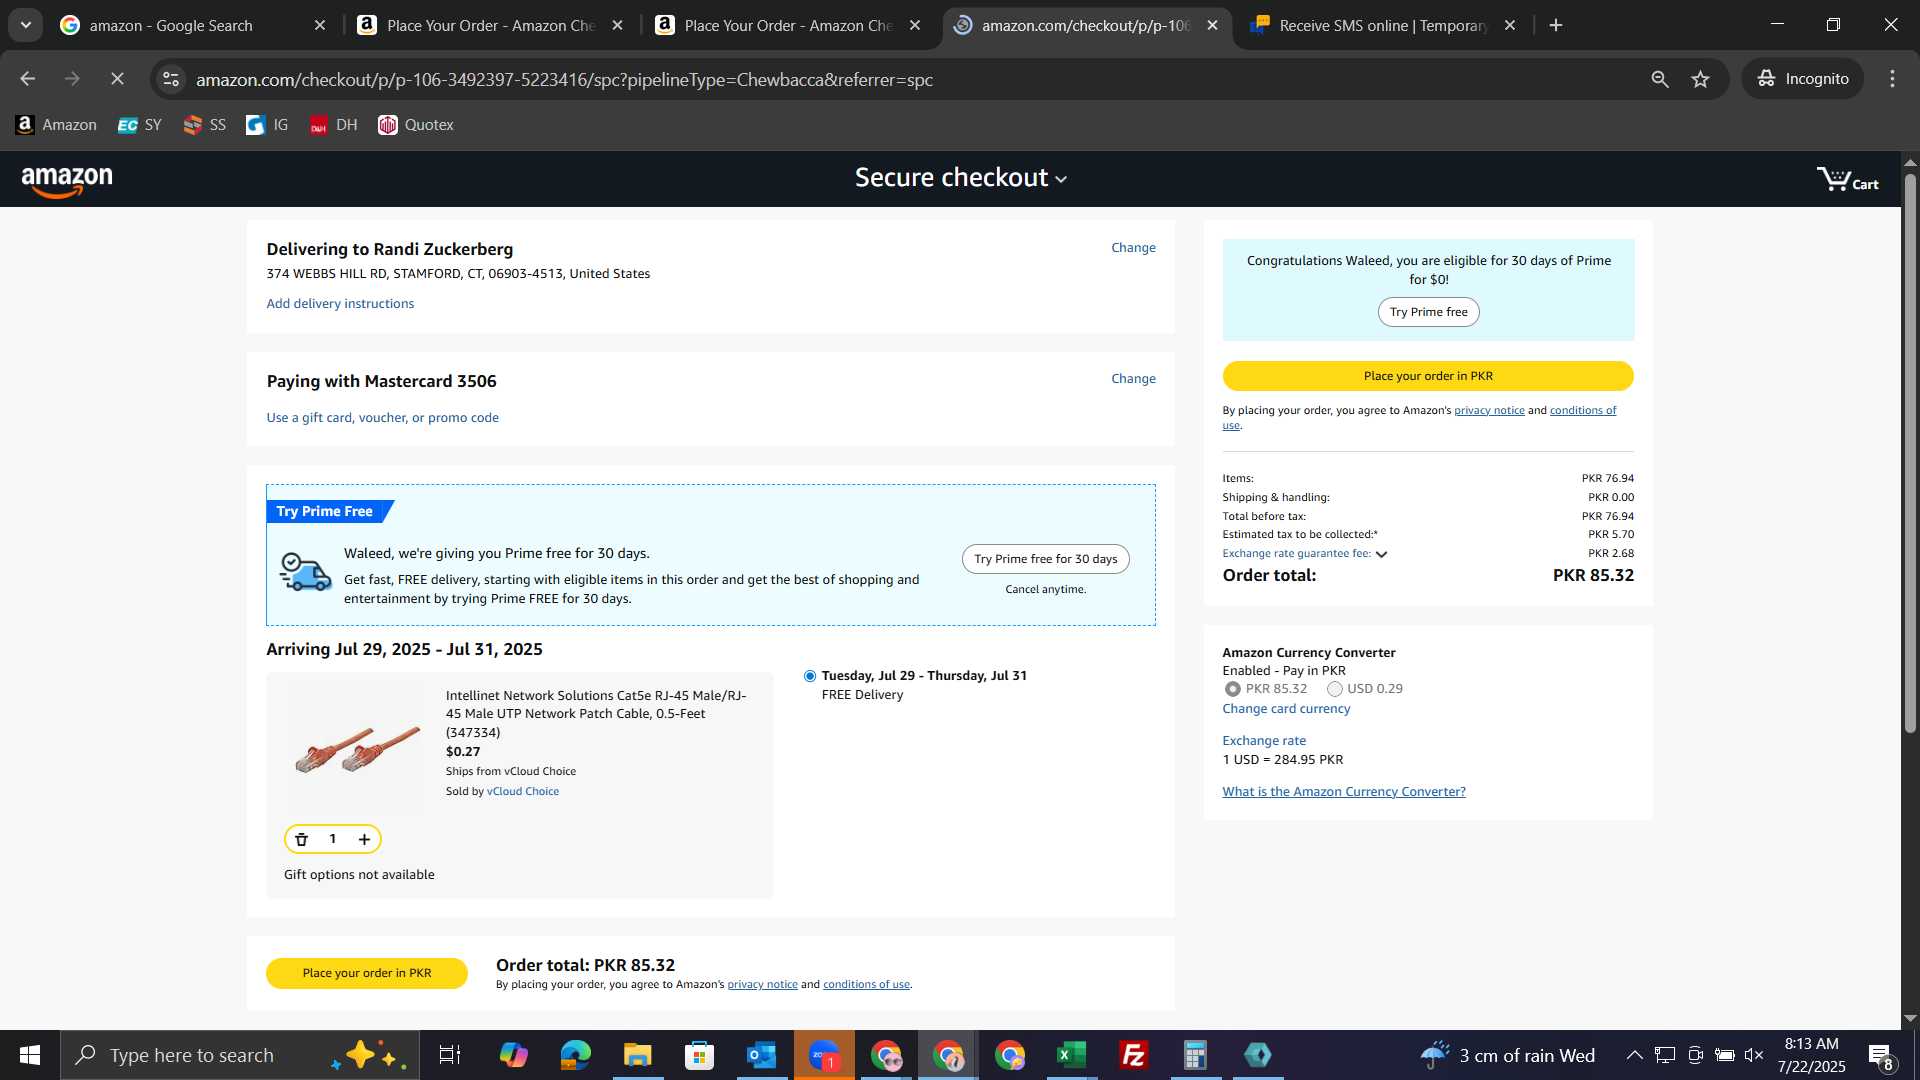The height and width of the screenshot is (1080, 1920).
Task: Click Exchange rate link in converter box
Action: point(1264,741)
